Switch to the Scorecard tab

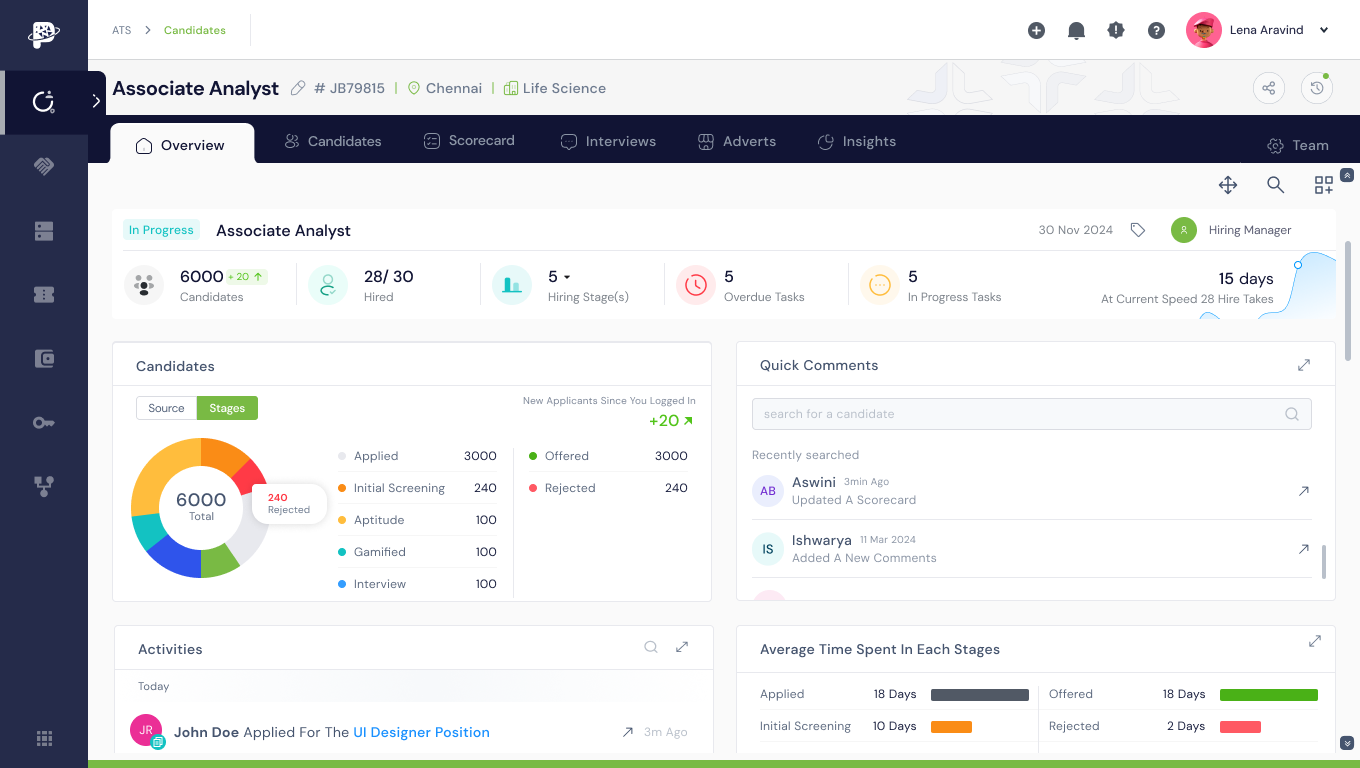(x=469, y=141)
